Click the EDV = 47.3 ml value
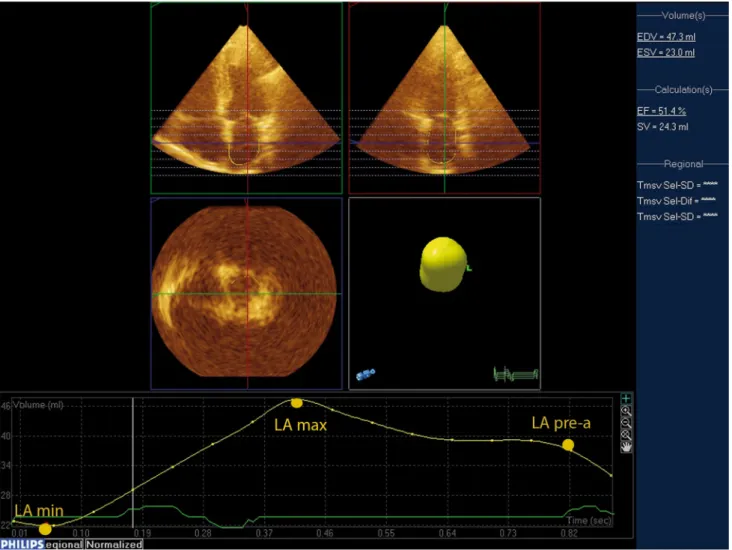Viewport: 732px width, 550px height. [666, 37]
